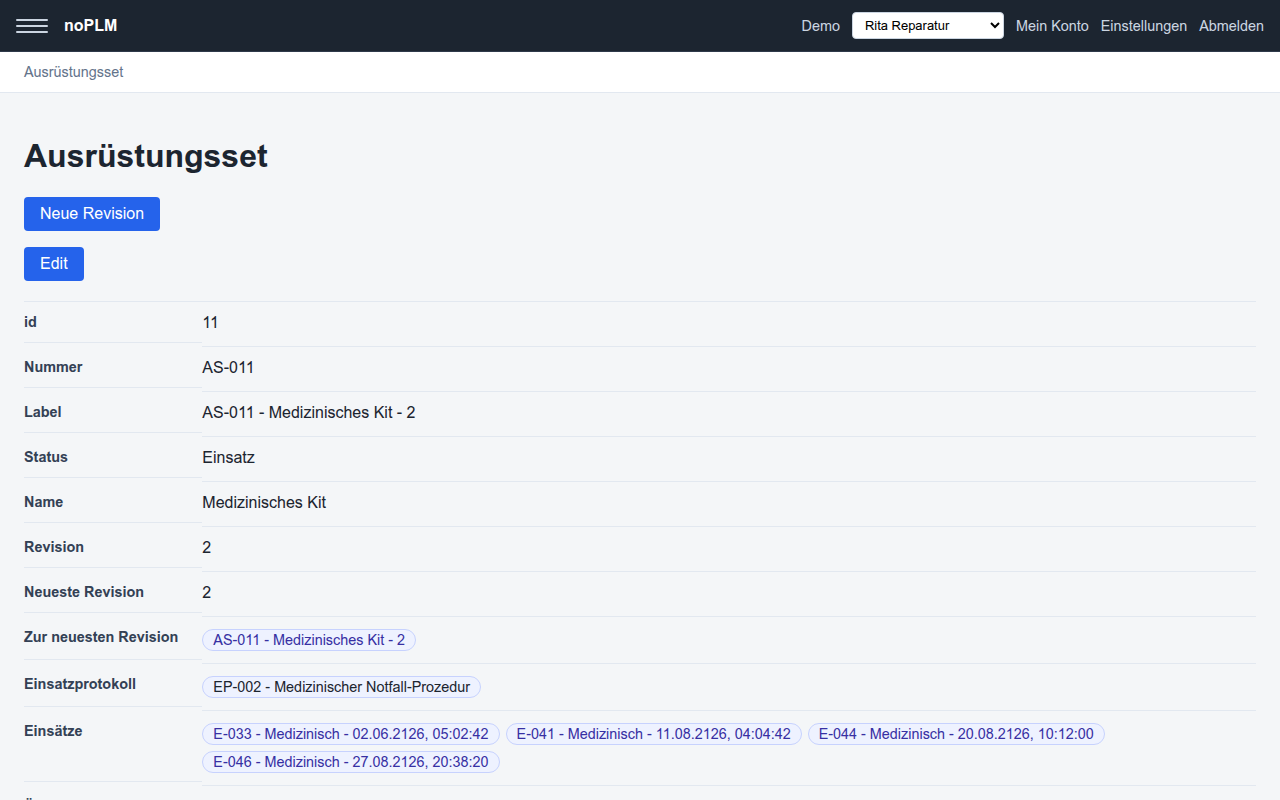Screen dimensions: 1280x800
Task: Open Einsatz E-044 Medizinisch chip
Action: (956, 734)
